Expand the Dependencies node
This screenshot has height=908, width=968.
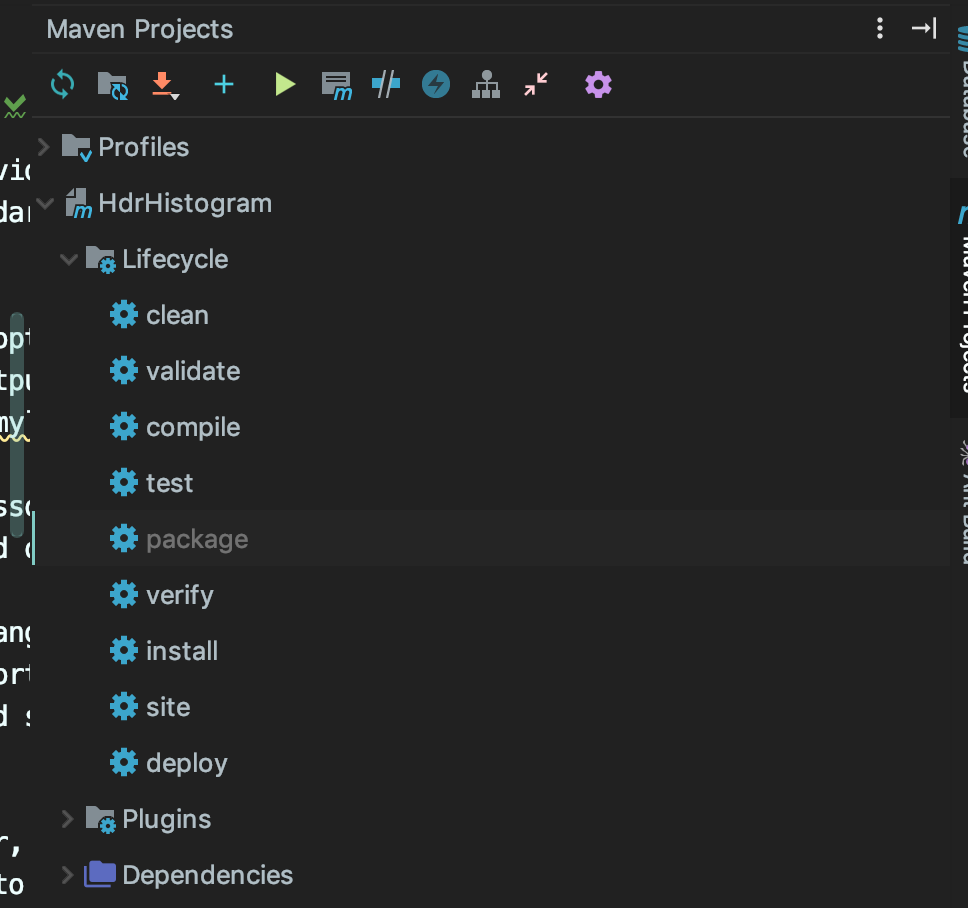67,875
